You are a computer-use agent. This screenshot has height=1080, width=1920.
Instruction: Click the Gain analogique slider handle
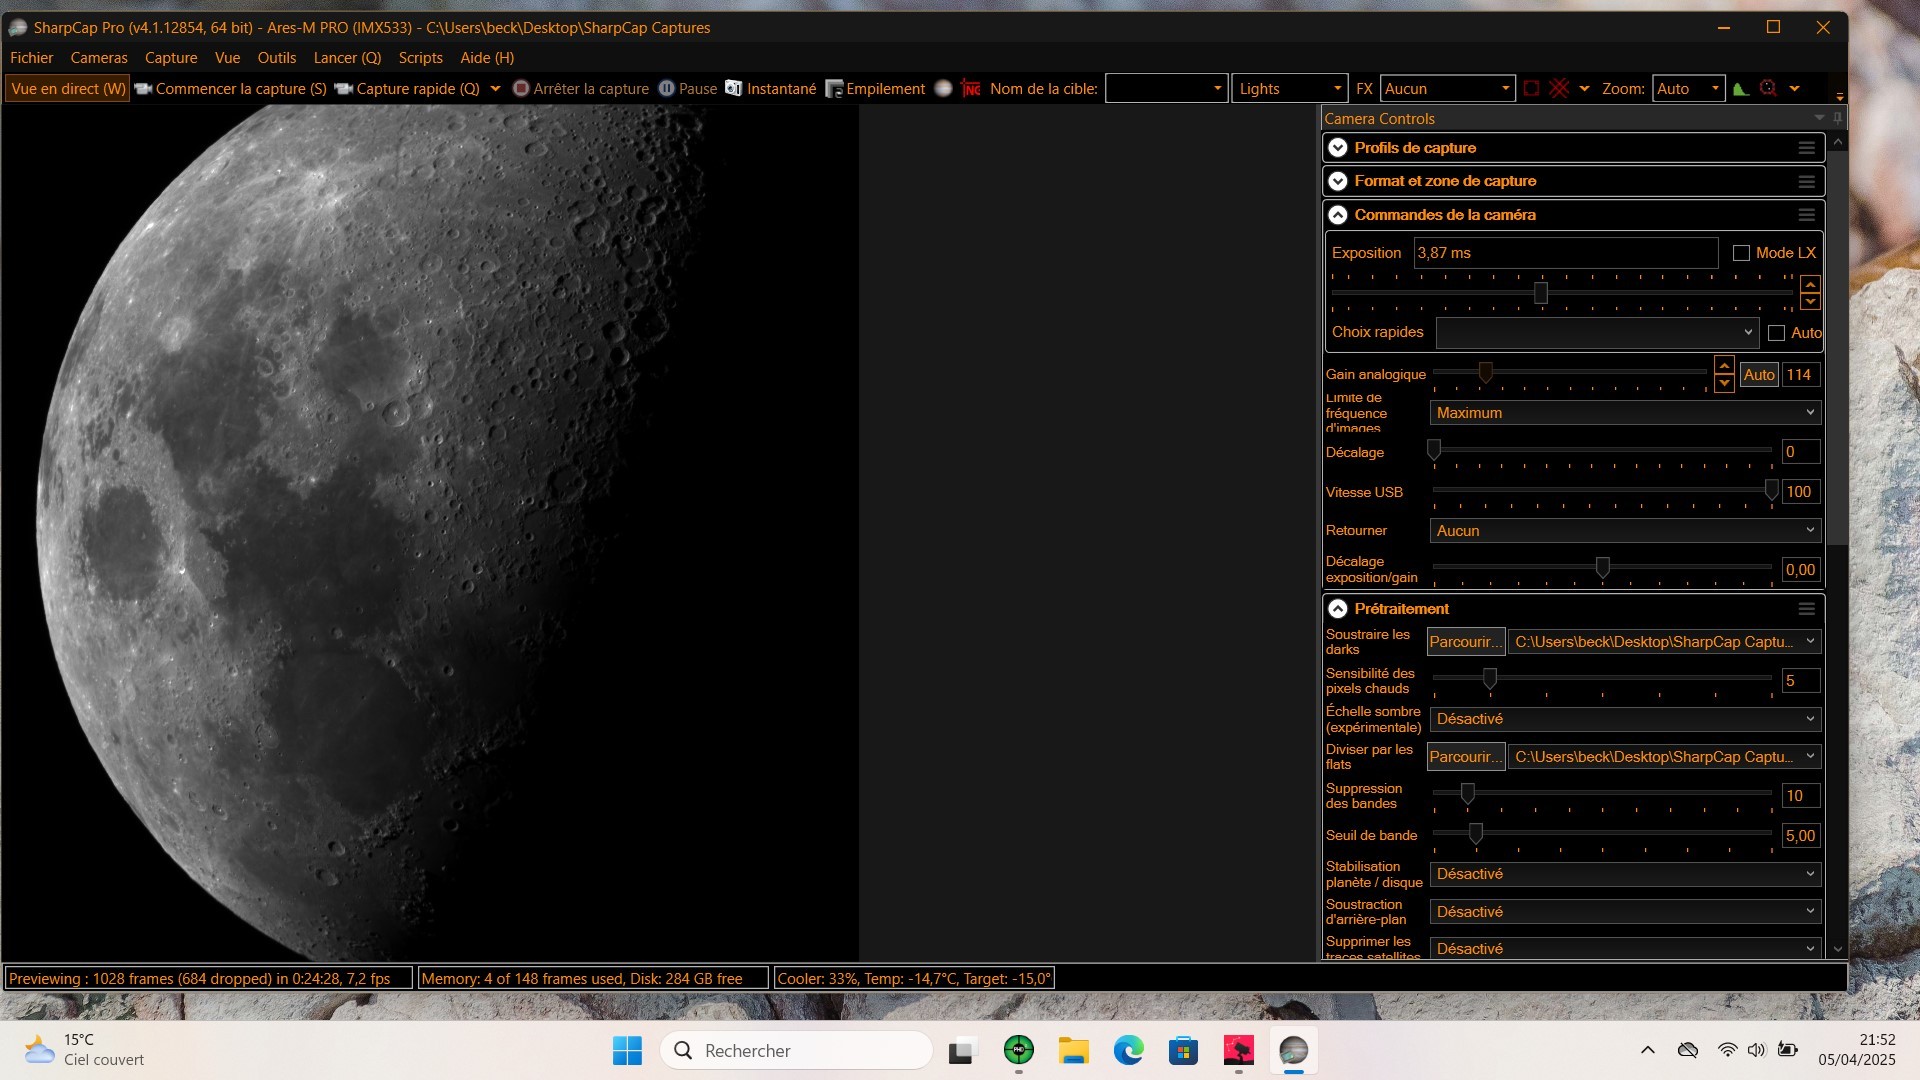(1486, 373)
